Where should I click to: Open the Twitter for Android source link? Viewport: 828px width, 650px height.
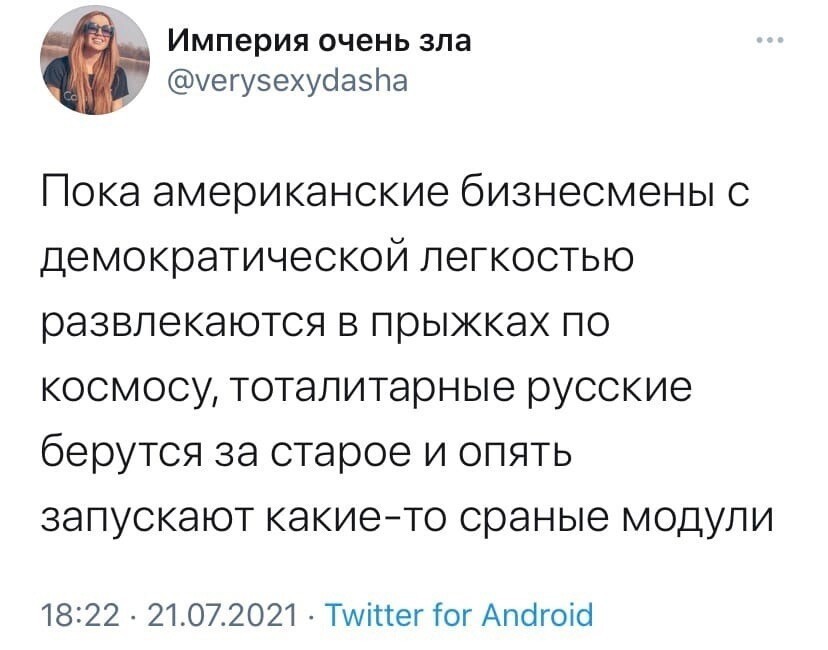(459, 616)
